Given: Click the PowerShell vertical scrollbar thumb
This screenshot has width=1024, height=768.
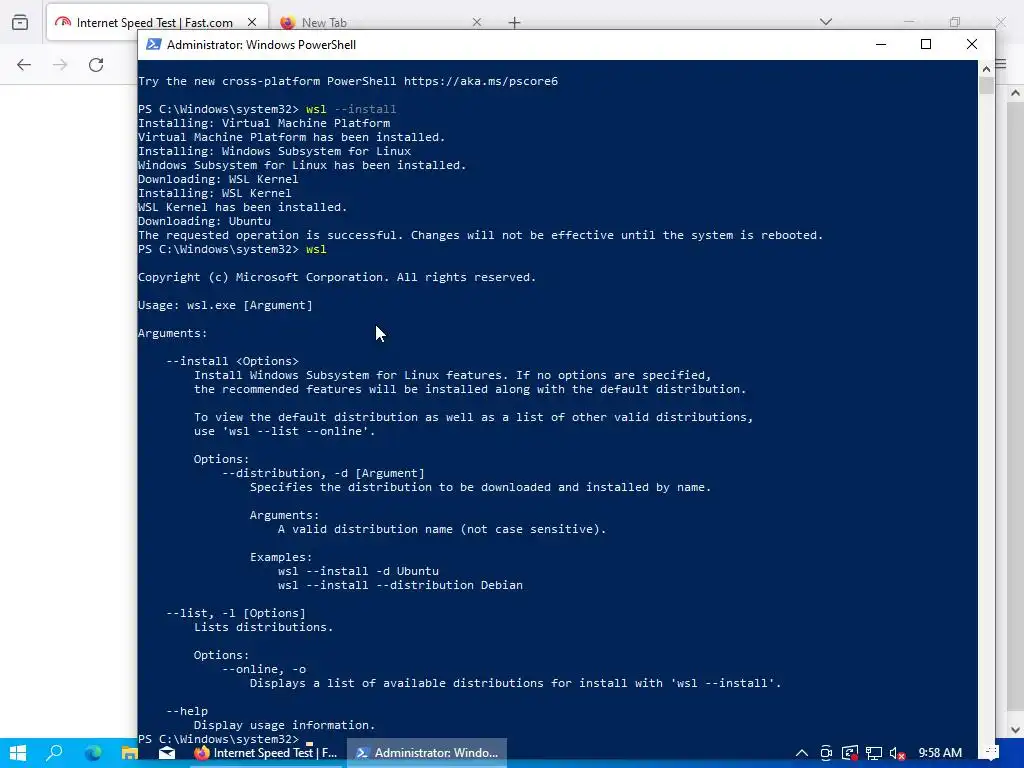Looking at the screenshot, I should point(985,86).
